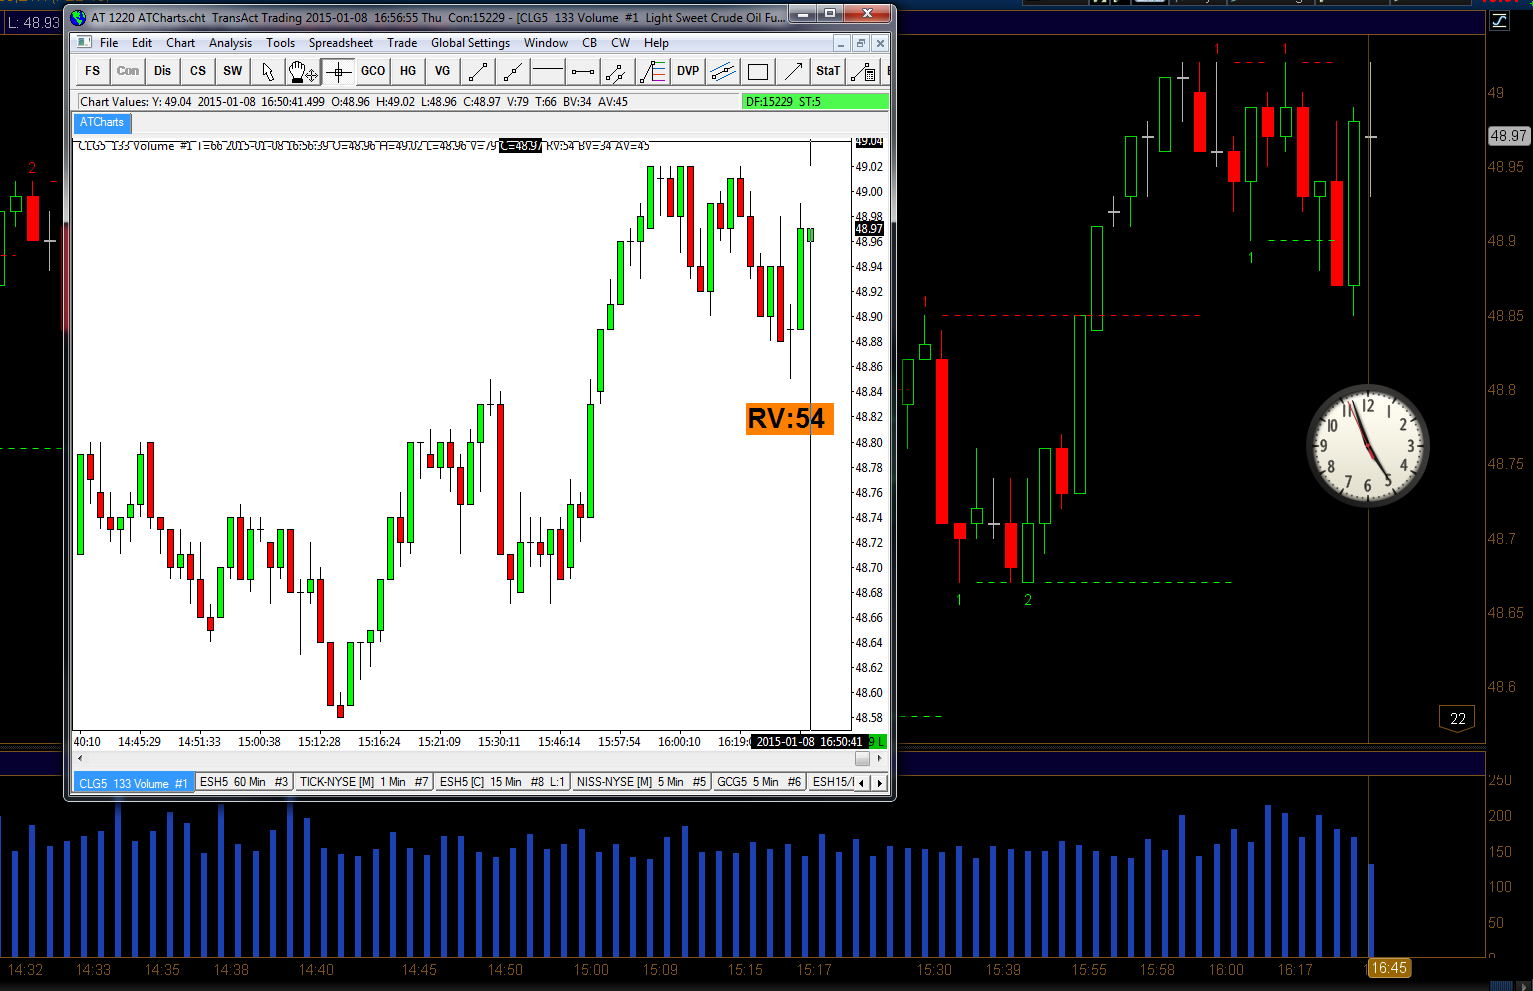Click the horizontal chart scrollbar thumb
Image resolution: width=1533 pixels, height=991 pixels.
tap(862, 758)
